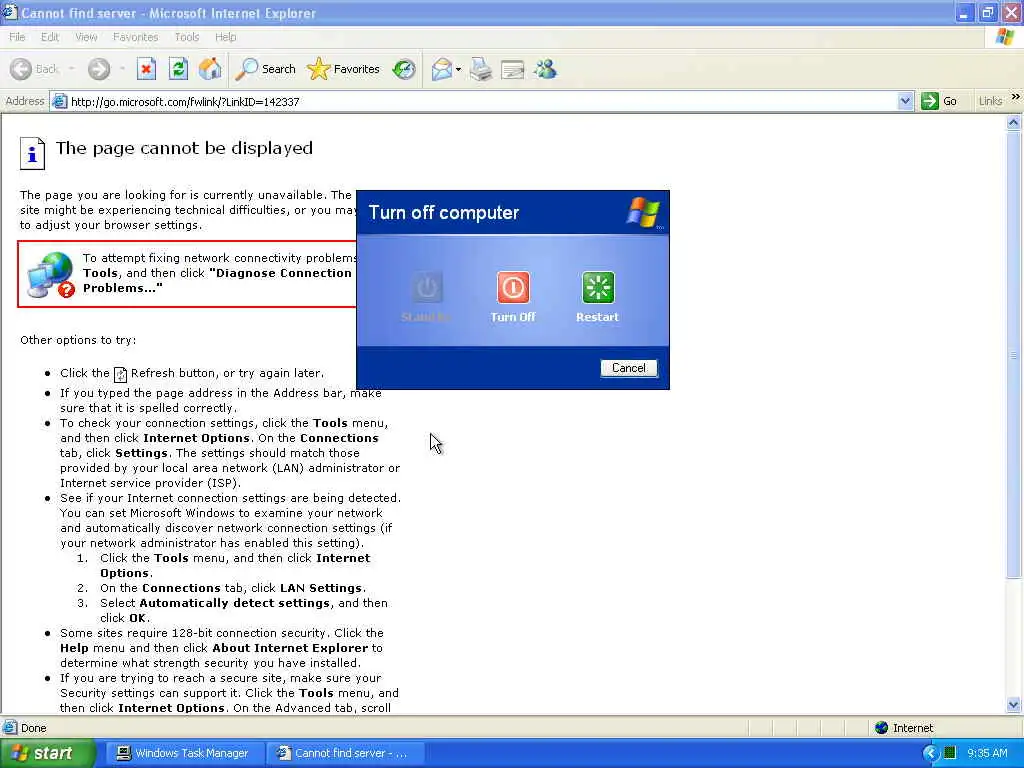
Task: Click the page icon in address bar
Action: (59, 101)
